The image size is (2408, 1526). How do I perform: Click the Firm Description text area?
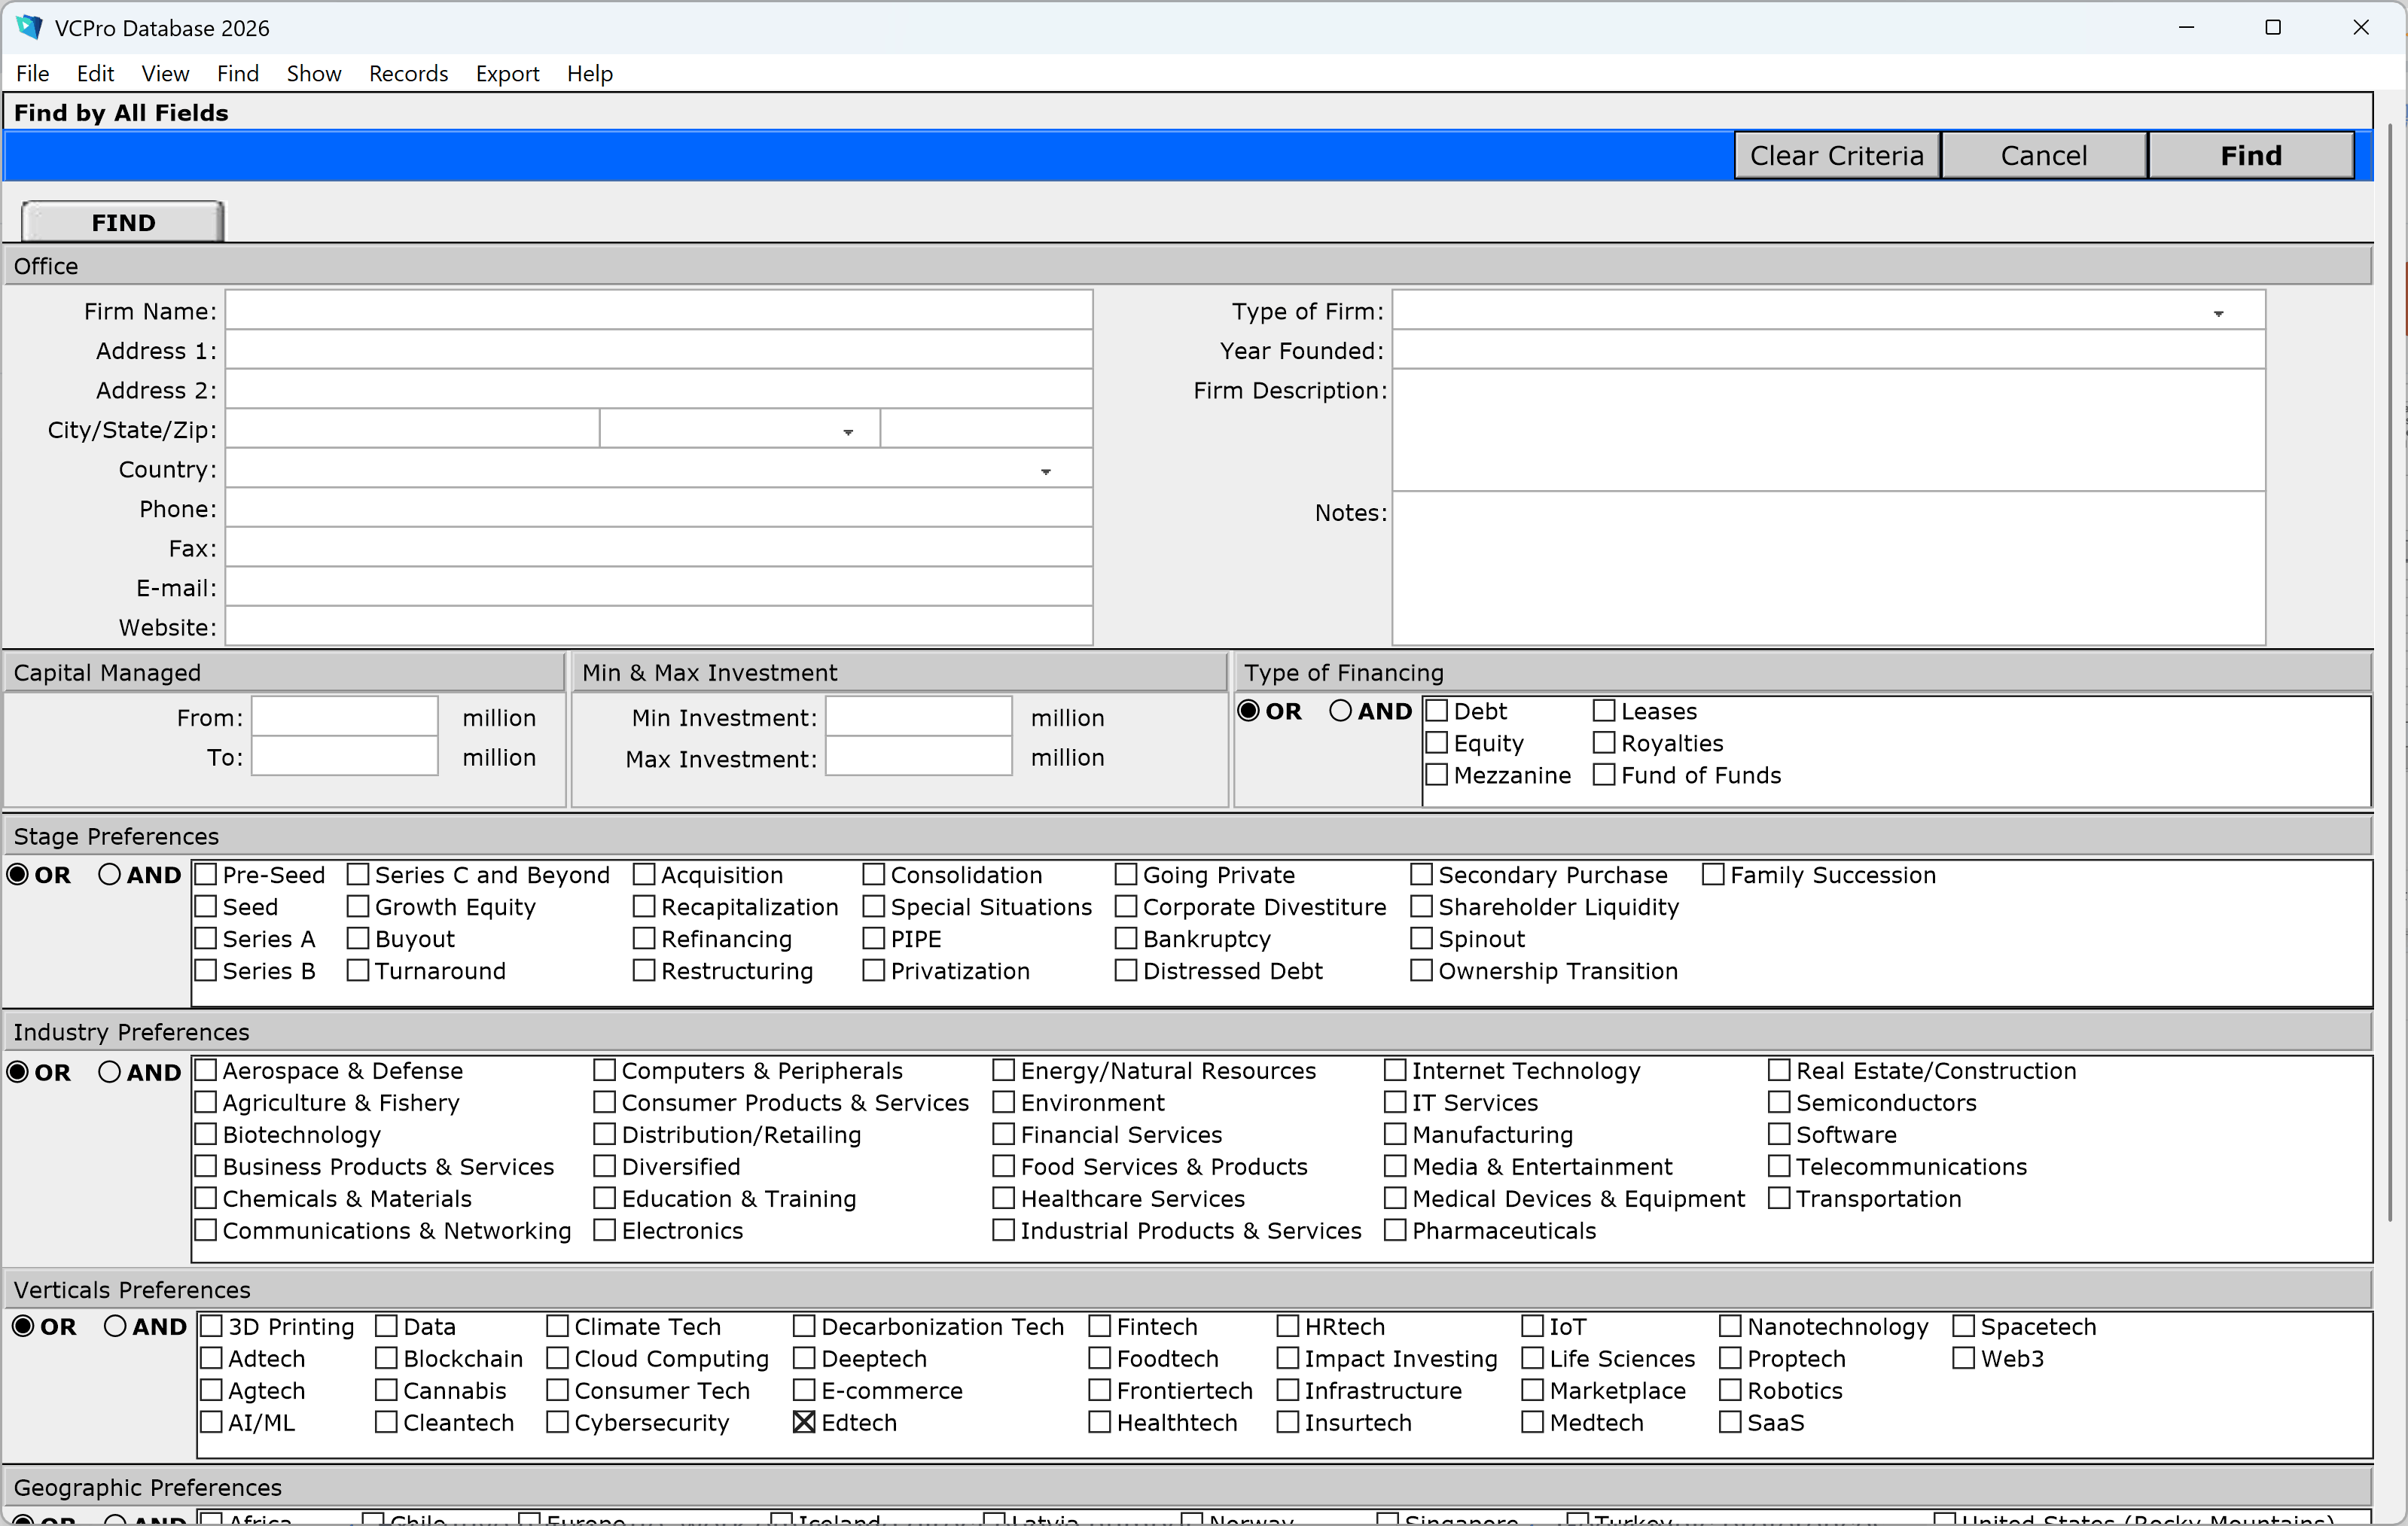pyautogui.click(x=1829, y=430)
